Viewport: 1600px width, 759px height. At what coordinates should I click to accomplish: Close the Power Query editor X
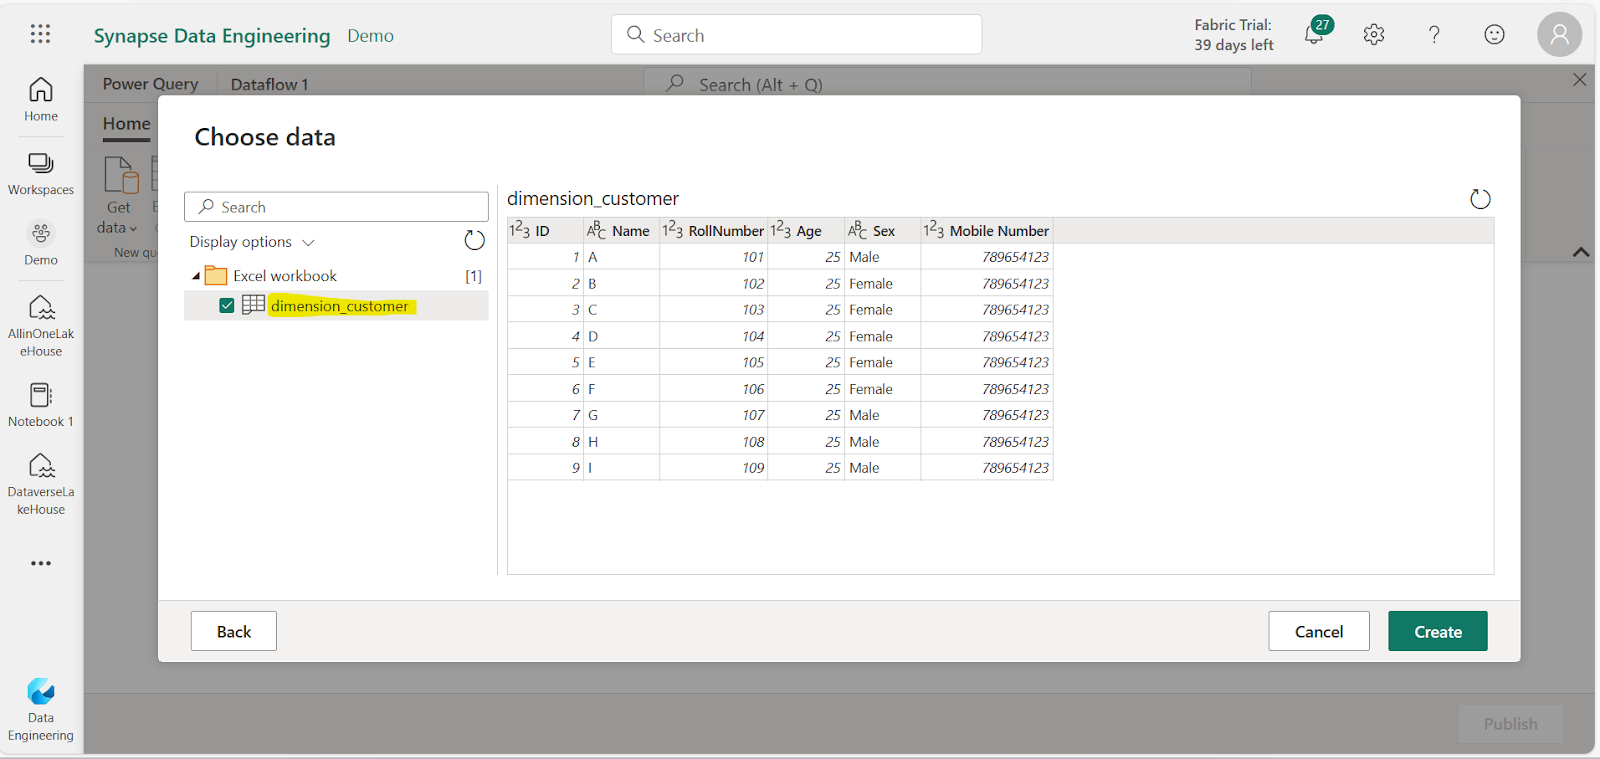click(x=1580, y=80)
